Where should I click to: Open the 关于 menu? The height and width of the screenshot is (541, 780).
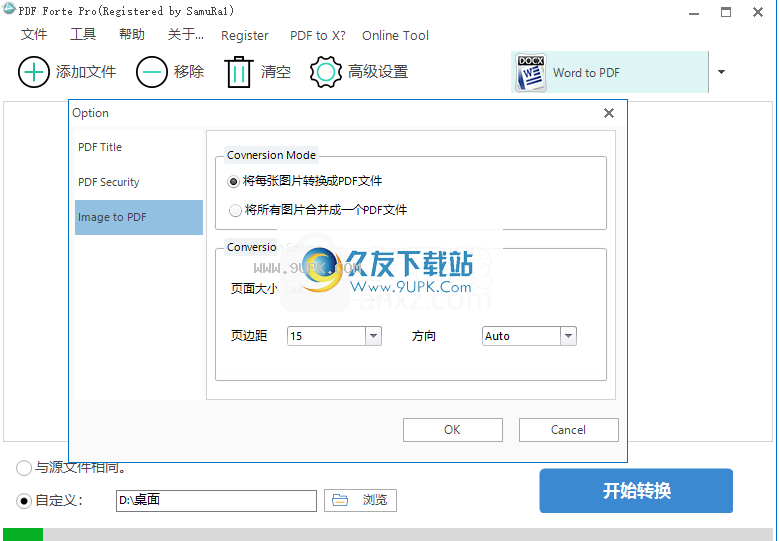pyautogui.click(x=186, y=34)
